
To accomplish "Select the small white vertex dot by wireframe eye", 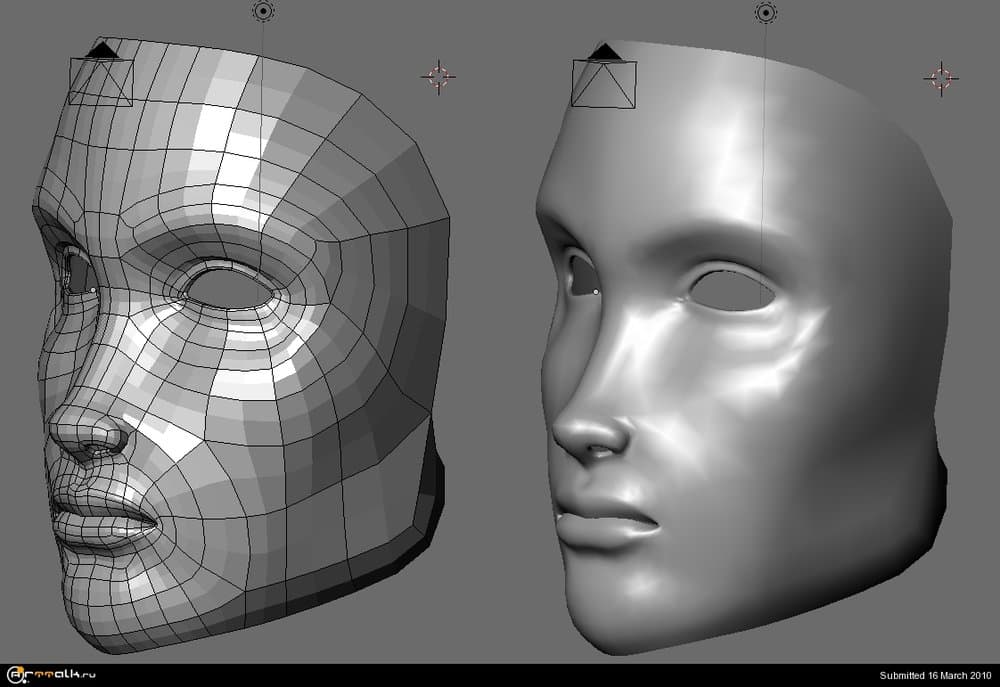I will (x=92, y=290).
